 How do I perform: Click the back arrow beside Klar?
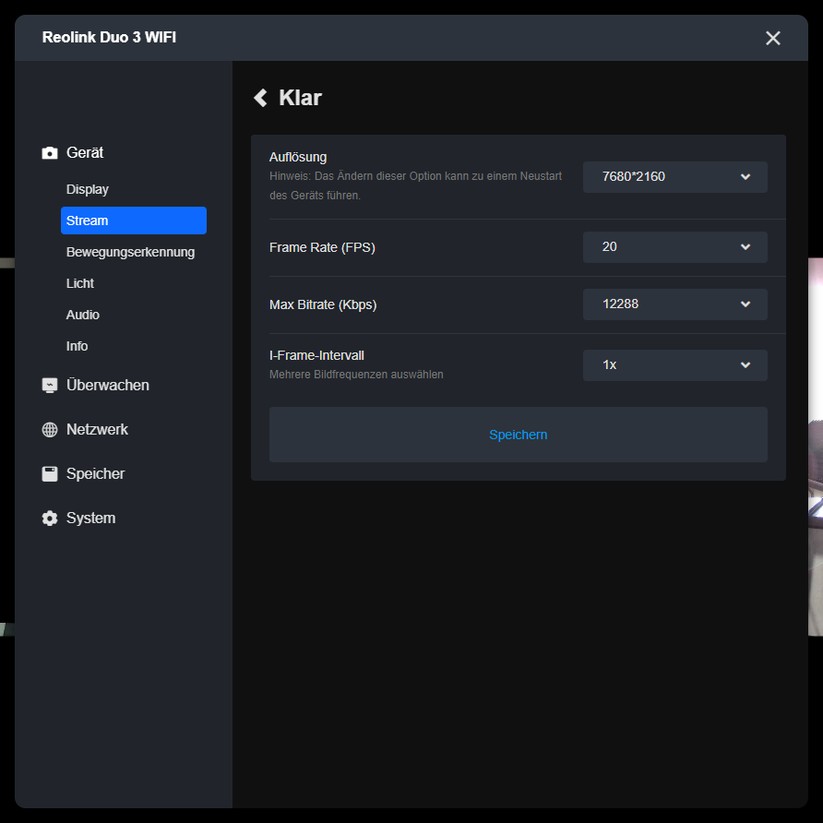[x=262, y=97]
